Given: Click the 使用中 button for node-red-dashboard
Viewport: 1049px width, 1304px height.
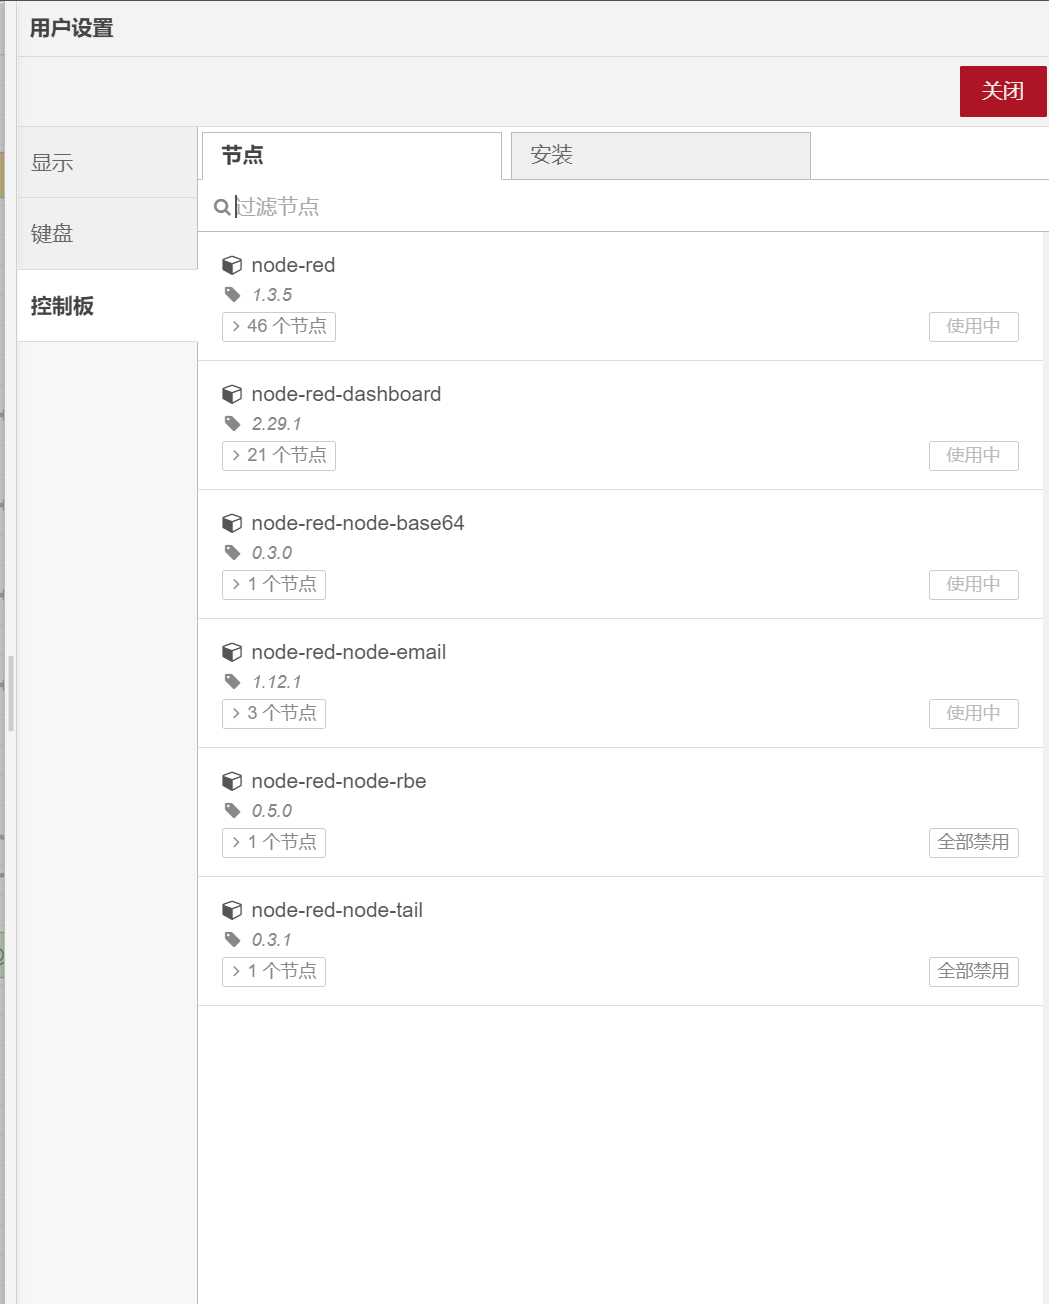Looking at the screenshot, I should coord(973,455).
